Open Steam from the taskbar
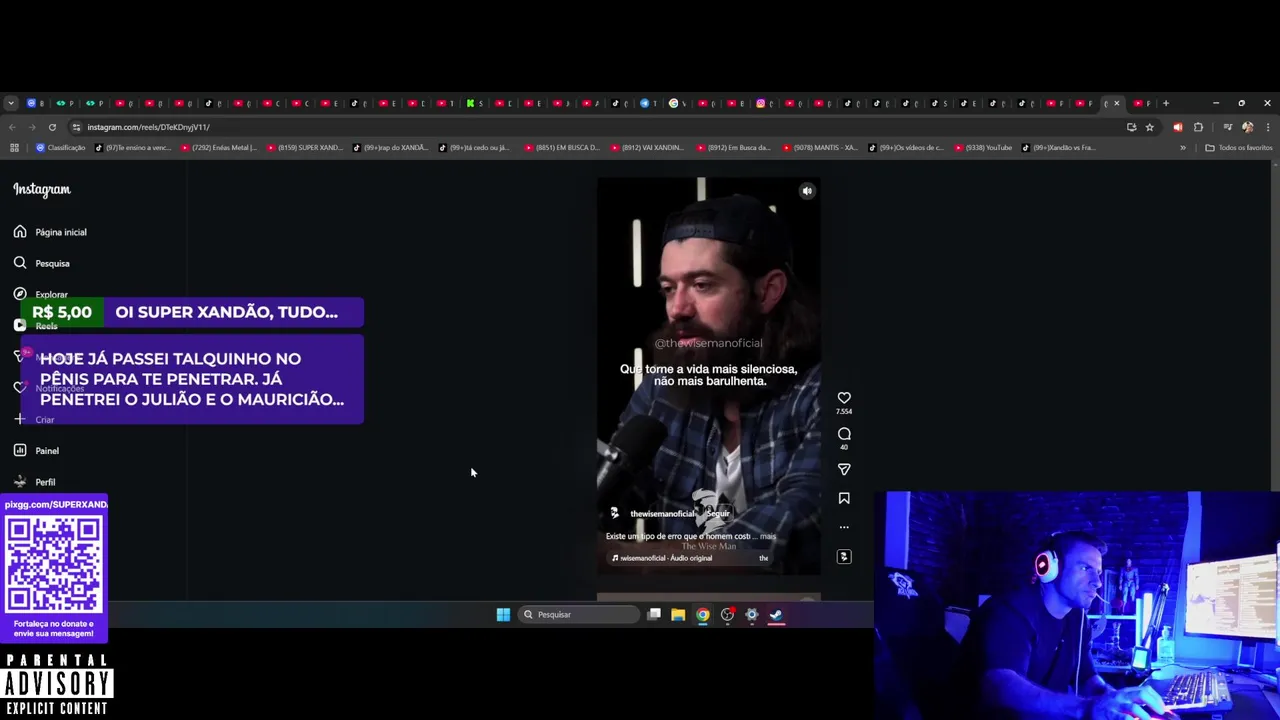The image size is (1280, 720). click(x=777, y=615)
